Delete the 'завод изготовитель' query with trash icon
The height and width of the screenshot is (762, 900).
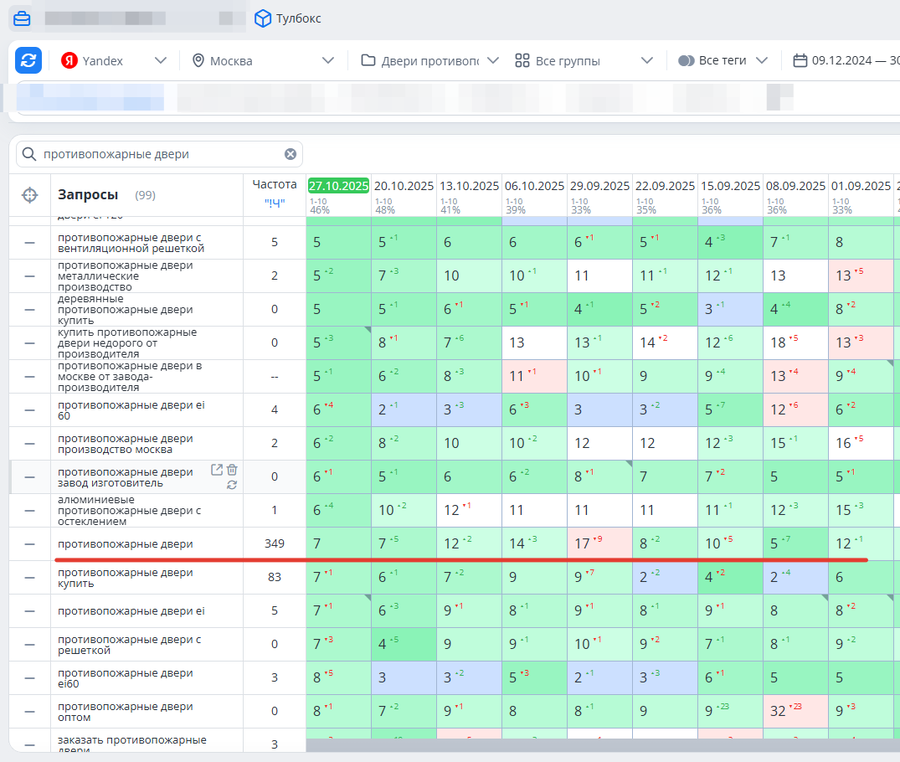(x=232, y=470)
